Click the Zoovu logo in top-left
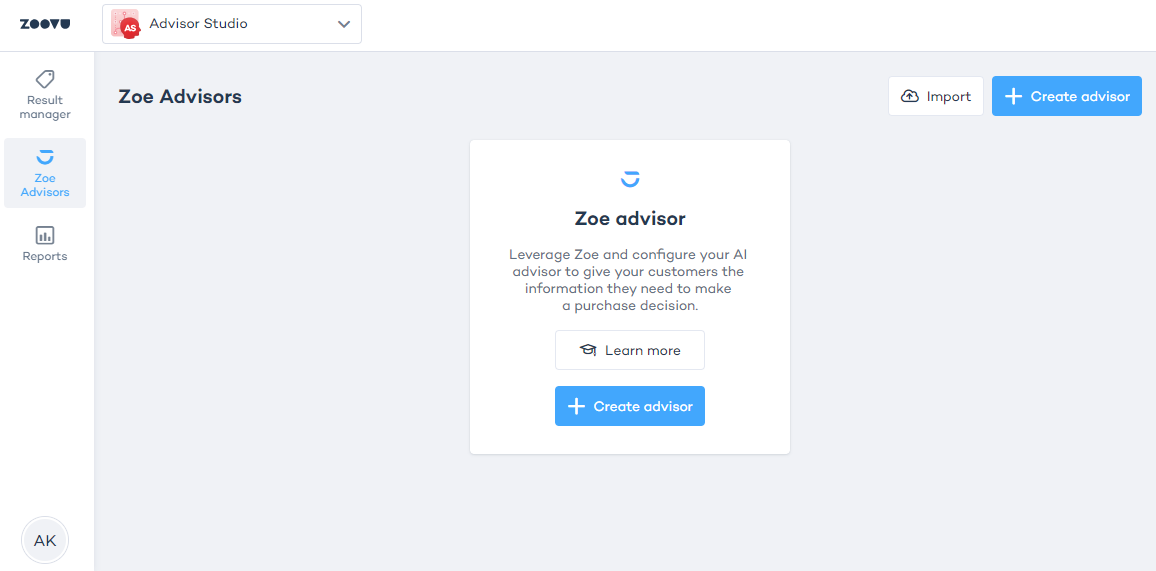This screenshot has height=571, width=1156. (x=45, y=24)
